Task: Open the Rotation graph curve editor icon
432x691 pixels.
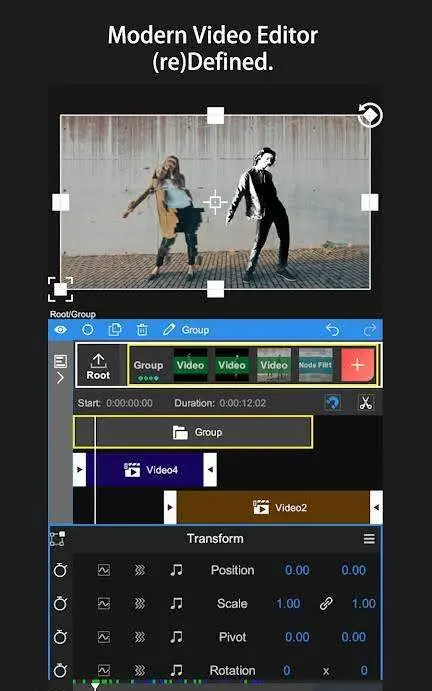Action: [x=104, y=670]
